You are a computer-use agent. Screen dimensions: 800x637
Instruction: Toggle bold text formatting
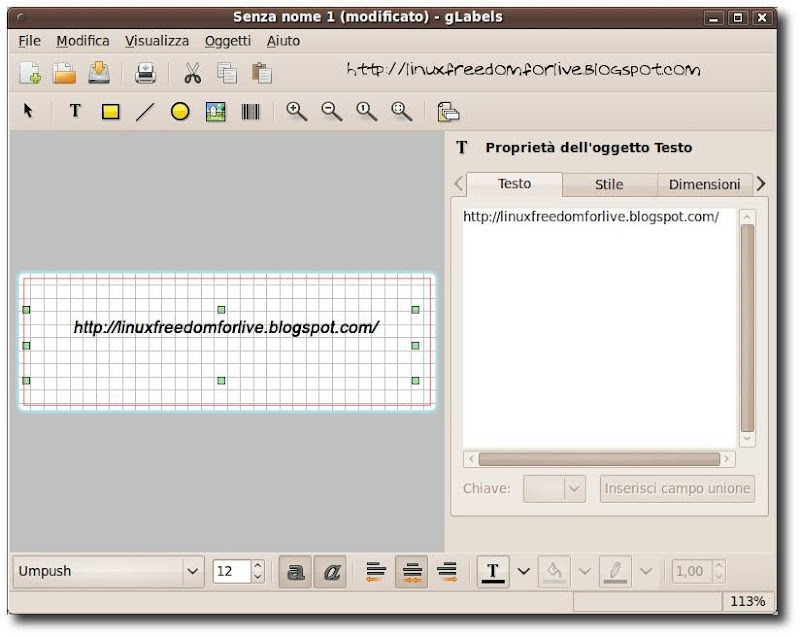[295, 571]
